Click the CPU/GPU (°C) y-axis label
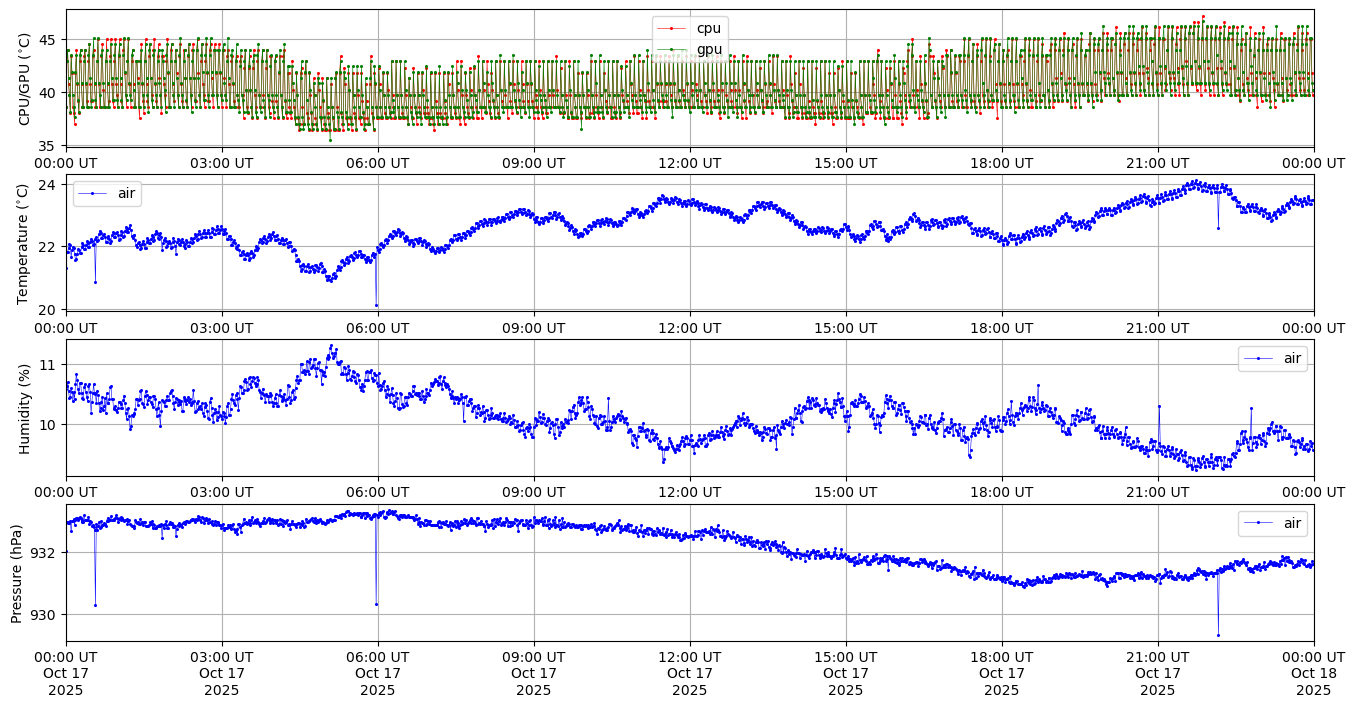 [x=25, y=78]
